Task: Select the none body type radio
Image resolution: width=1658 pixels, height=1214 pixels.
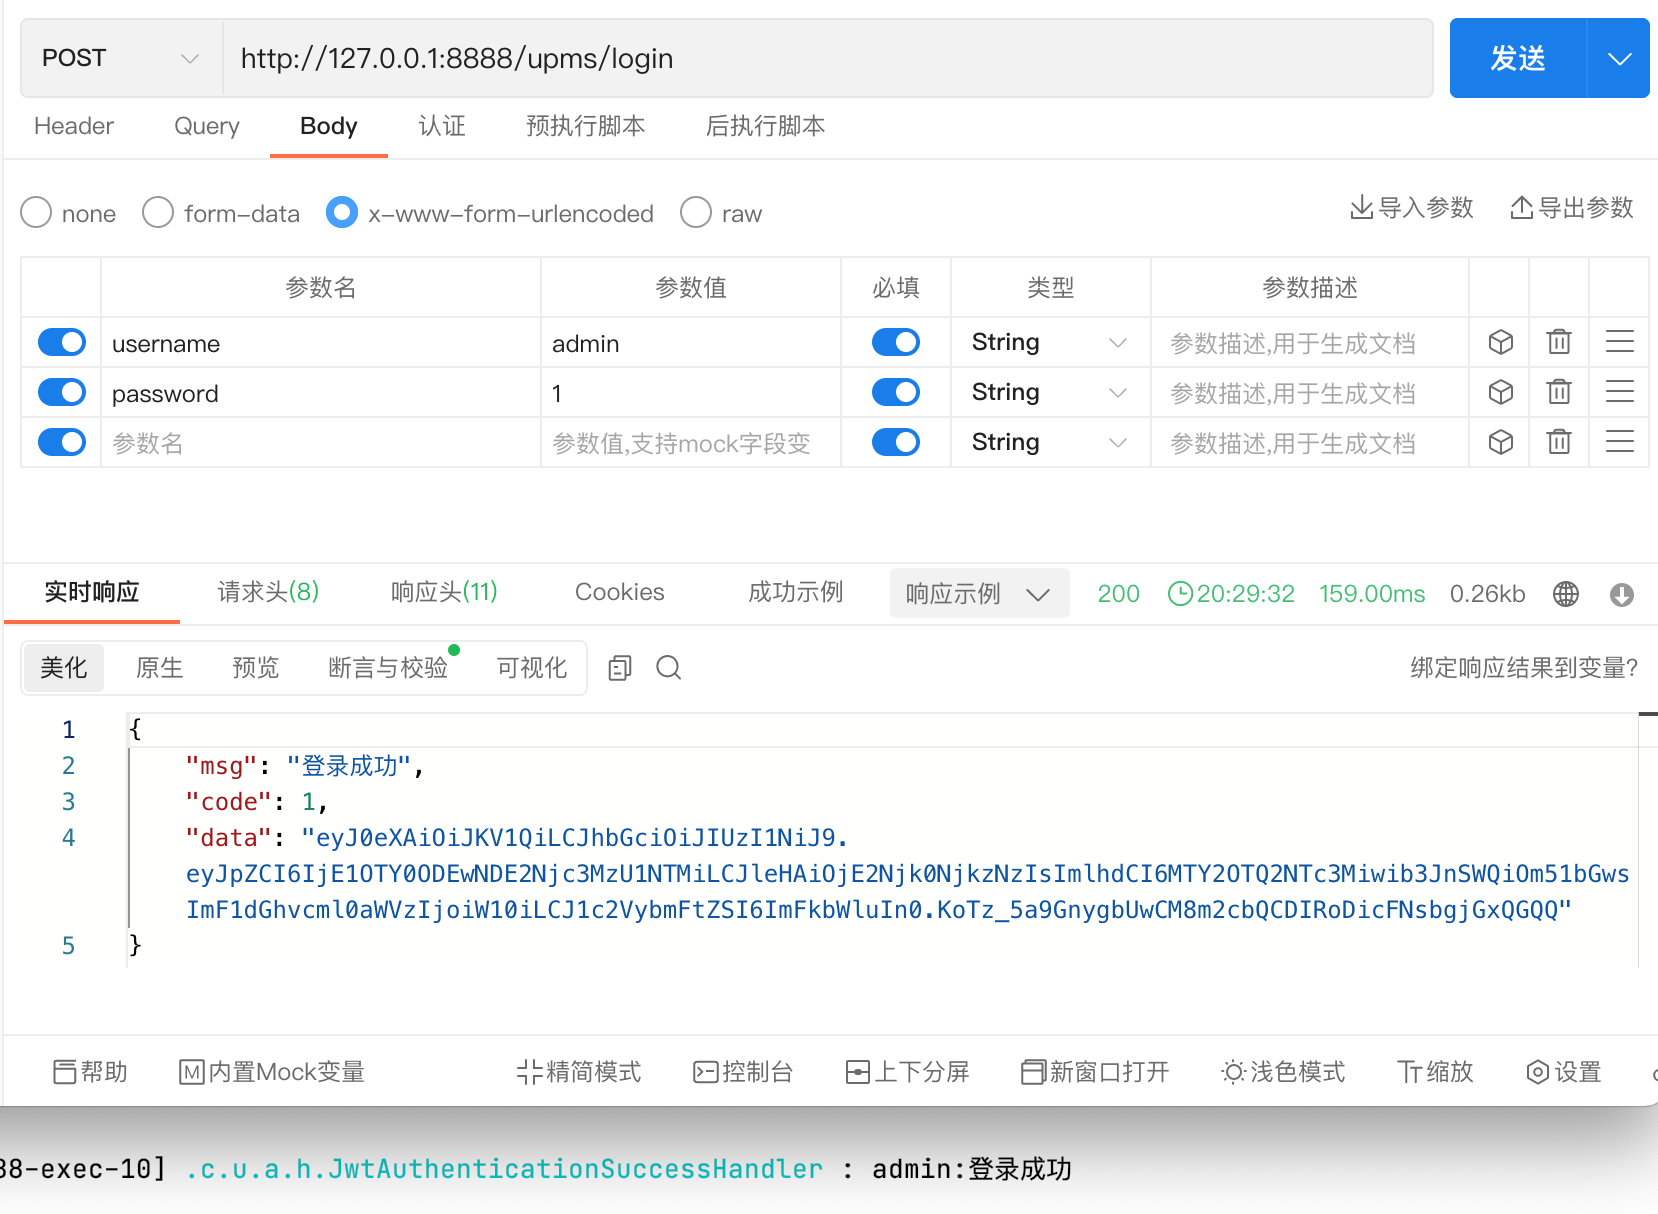Action: point(36,213)
